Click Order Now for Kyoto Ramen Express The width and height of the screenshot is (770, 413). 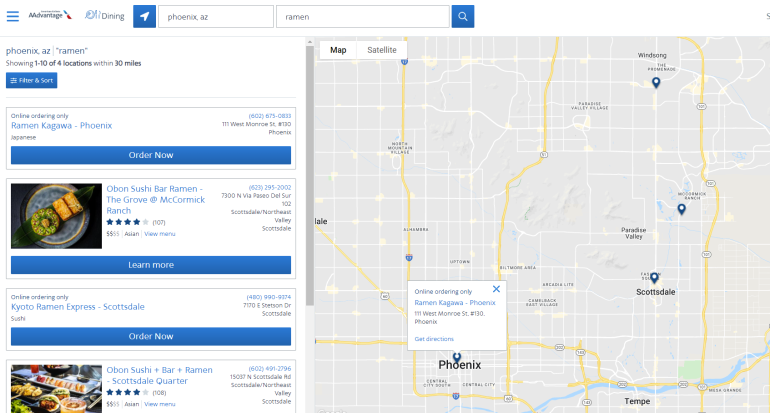coord(150,336)
